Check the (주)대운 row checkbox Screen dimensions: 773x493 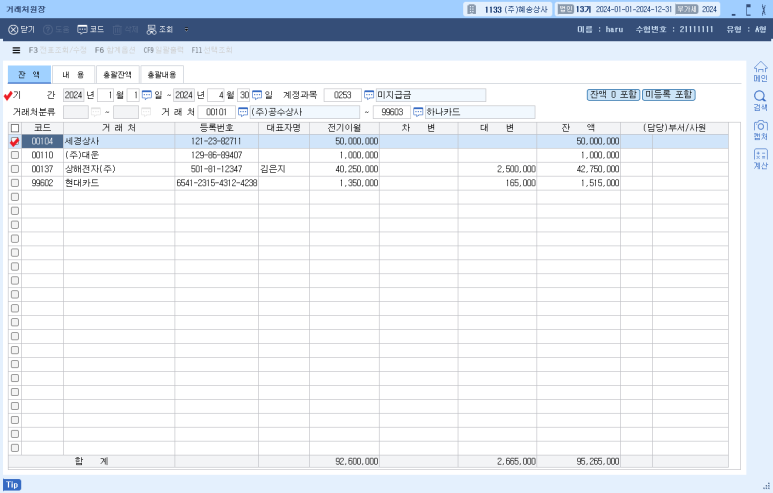(x=15, y=155)
